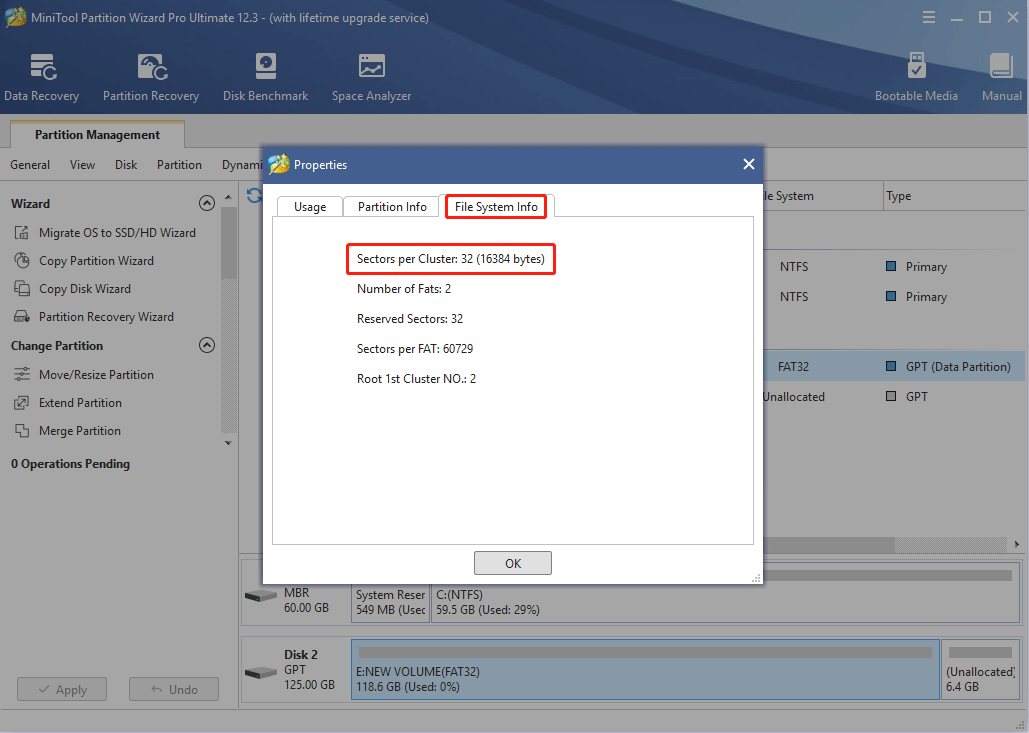Select the File System Info tab
The height and width of the screenshot is (733, 1029).
496,207
